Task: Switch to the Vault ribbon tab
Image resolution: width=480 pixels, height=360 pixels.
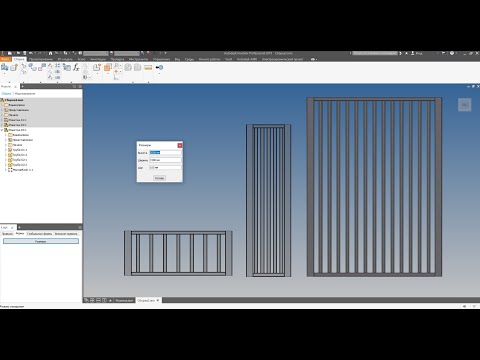Action: click(228, 59)
